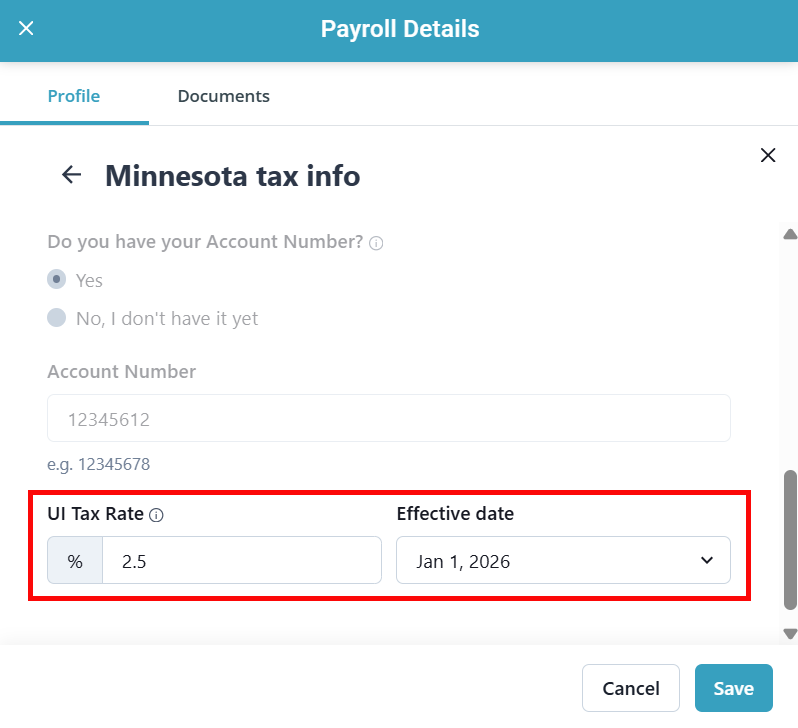The width and height of the screenshot is (798, 728).
Task: Close the Payroll Details window
Action: coord(26,29)
